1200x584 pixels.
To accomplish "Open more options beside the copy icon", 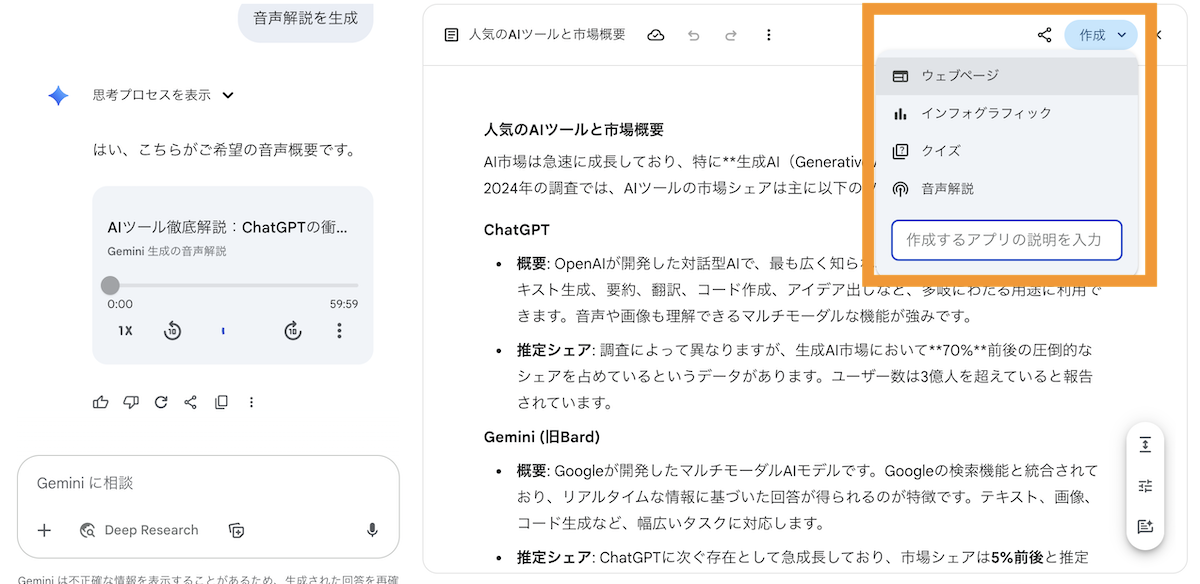I will click(251, 402).
